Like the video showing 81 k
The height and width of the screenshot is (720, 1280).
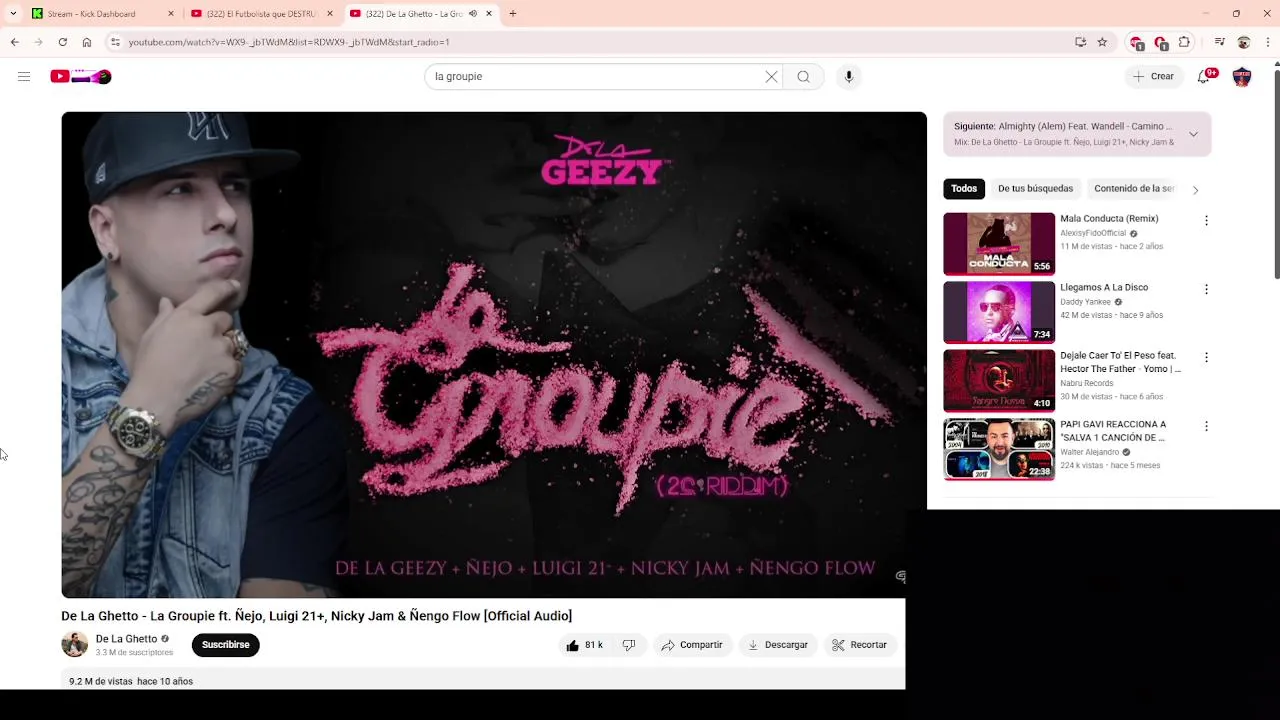coord(584,645)
